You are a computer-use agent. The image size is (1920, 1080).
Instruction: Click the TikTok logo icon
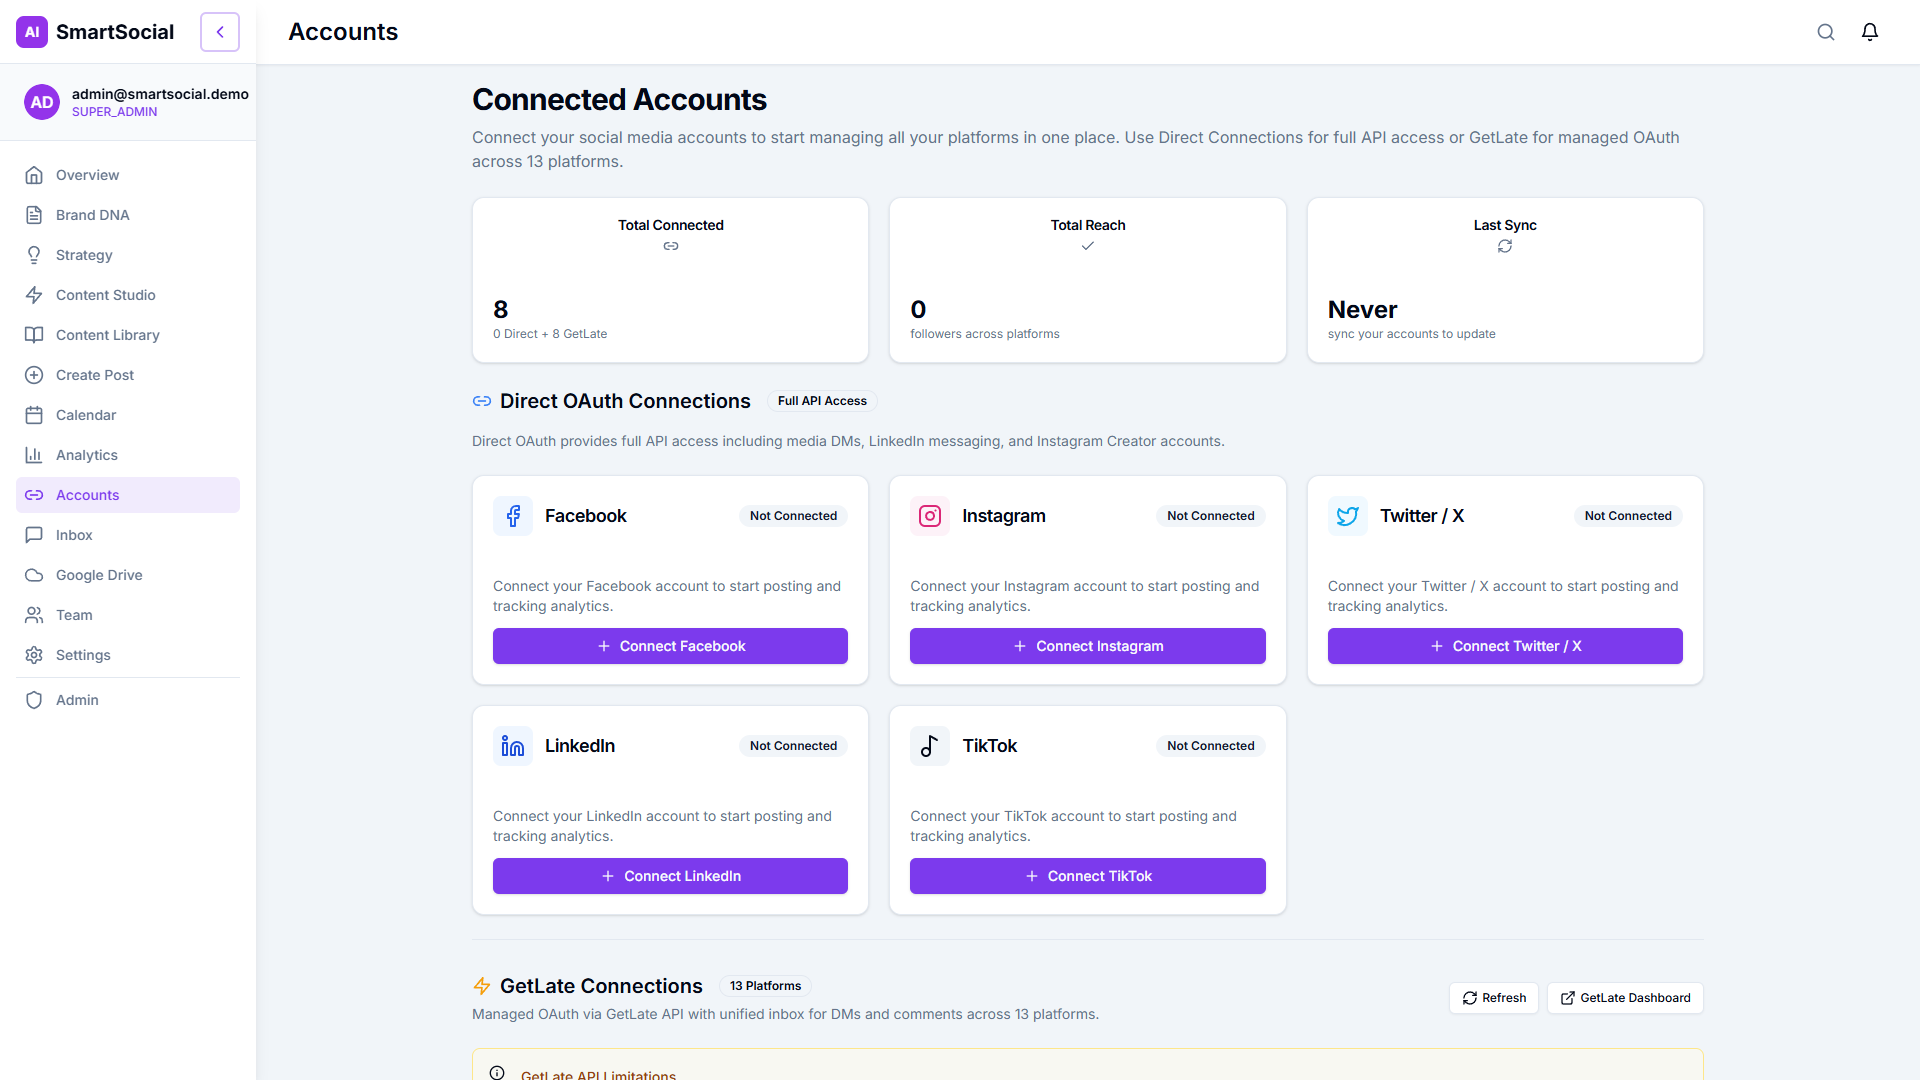[x=930, y=746]
